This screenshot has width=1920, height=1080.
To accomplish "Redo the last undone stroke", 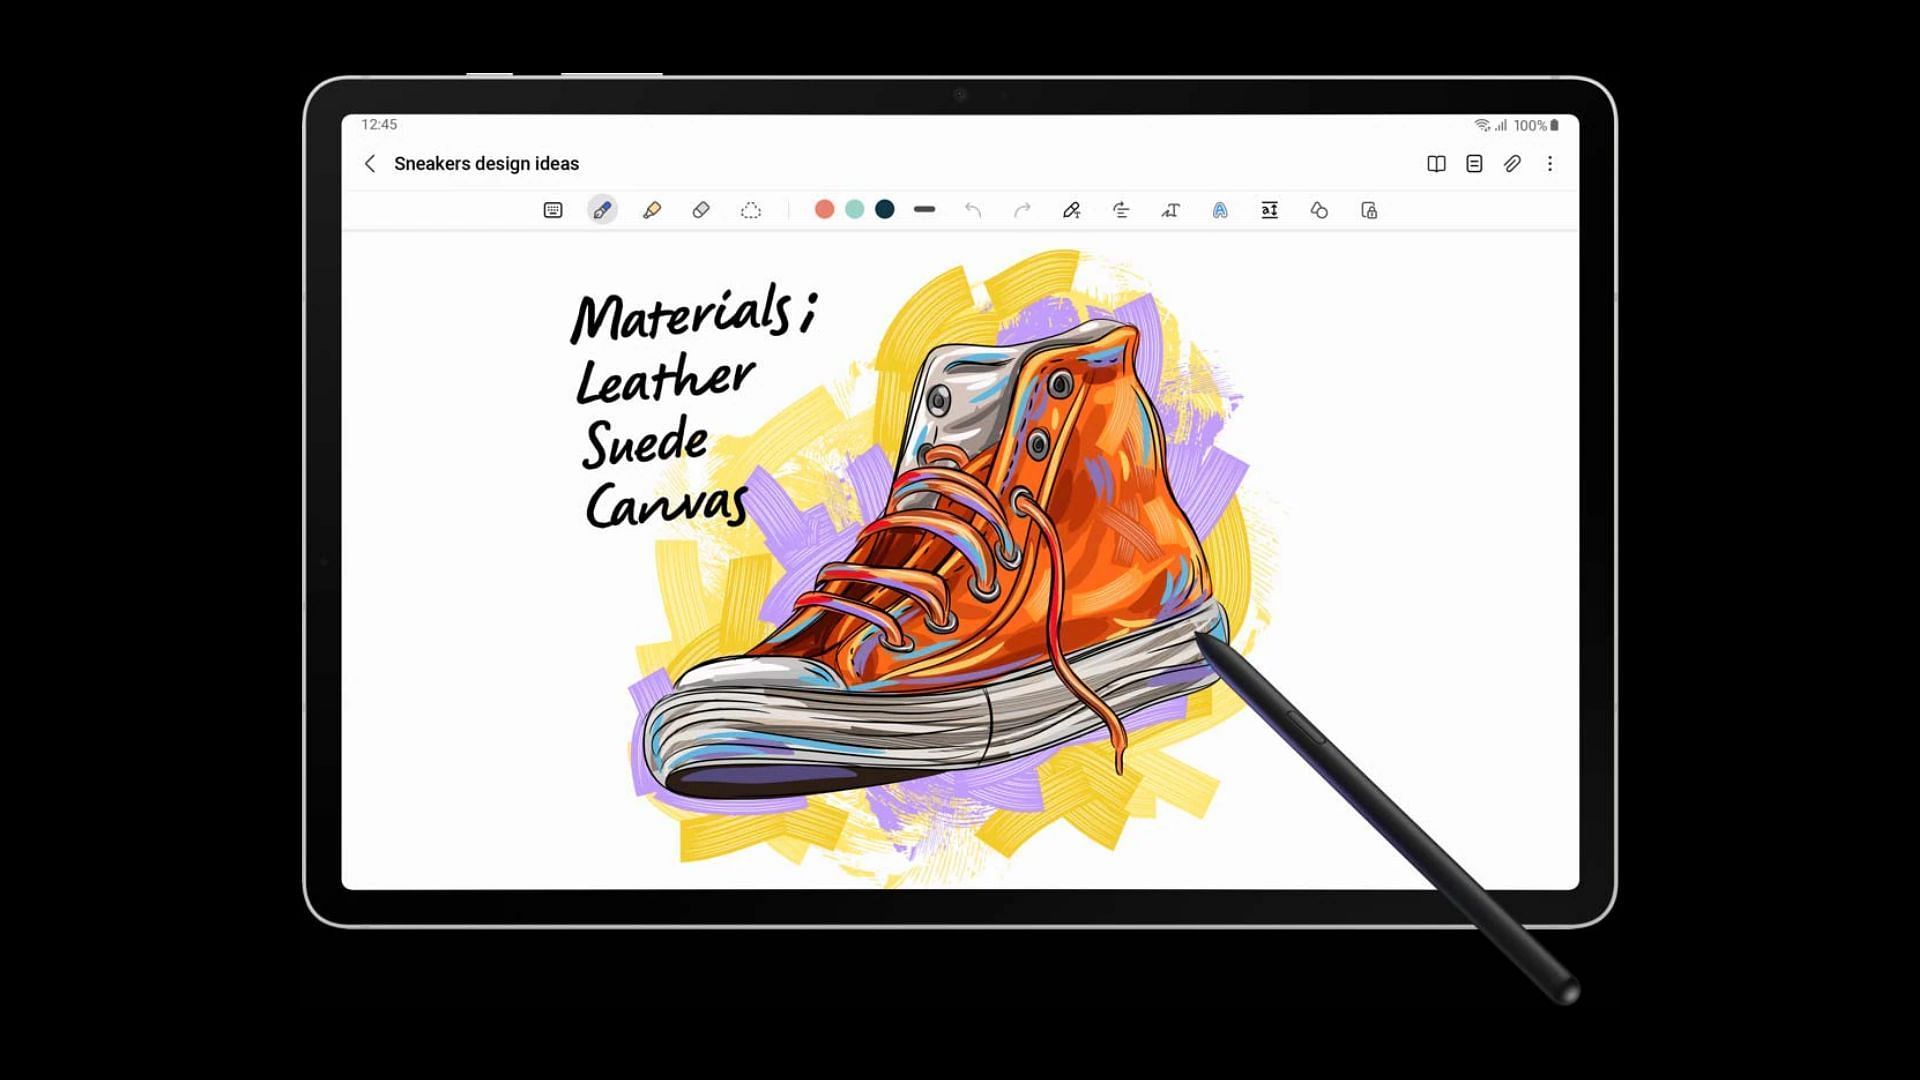I will [1022, 210].
